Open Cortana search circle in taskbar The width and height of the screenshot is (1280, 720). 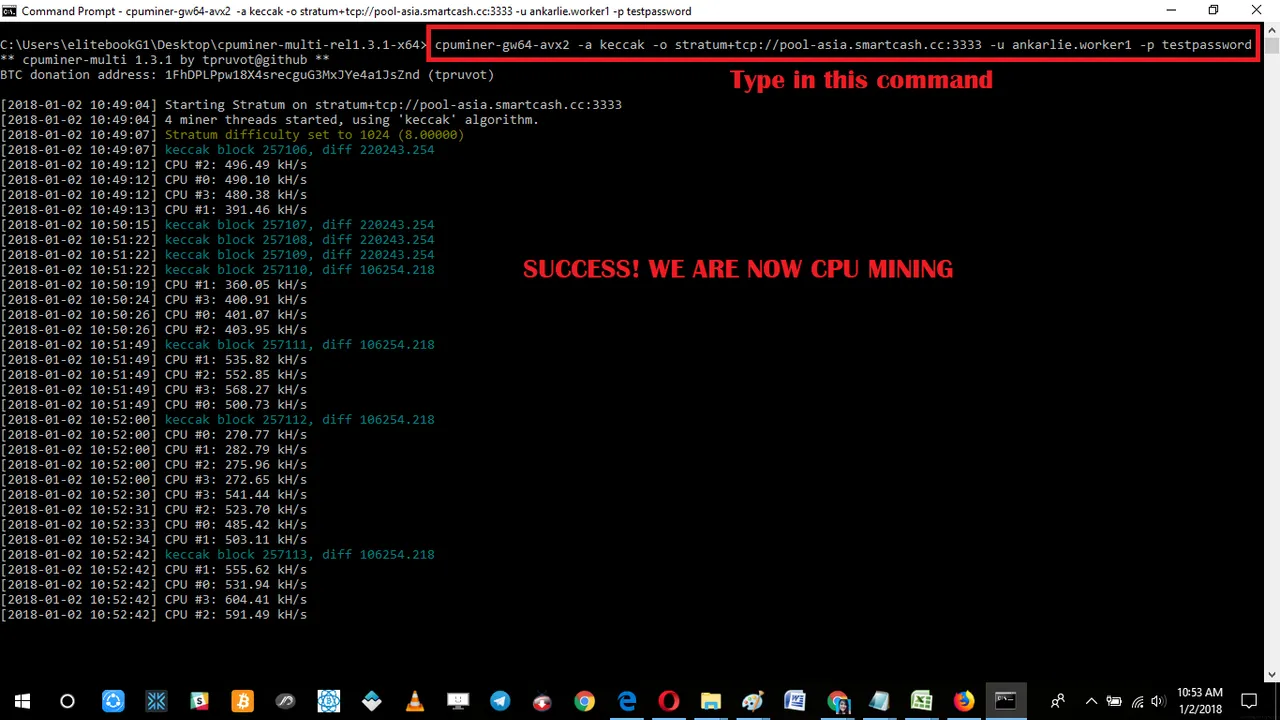[x=67, y=701]
